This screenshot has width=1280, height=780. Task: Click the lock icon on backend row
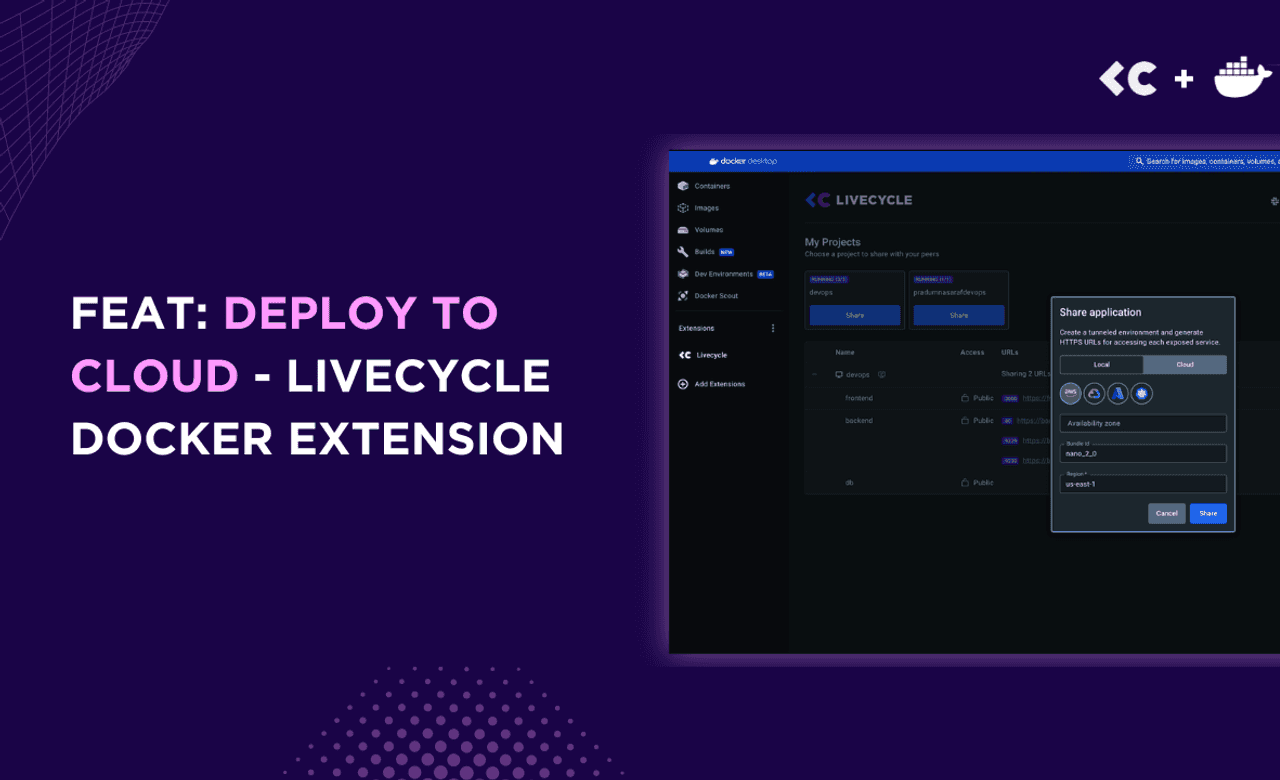click(966, 421)
